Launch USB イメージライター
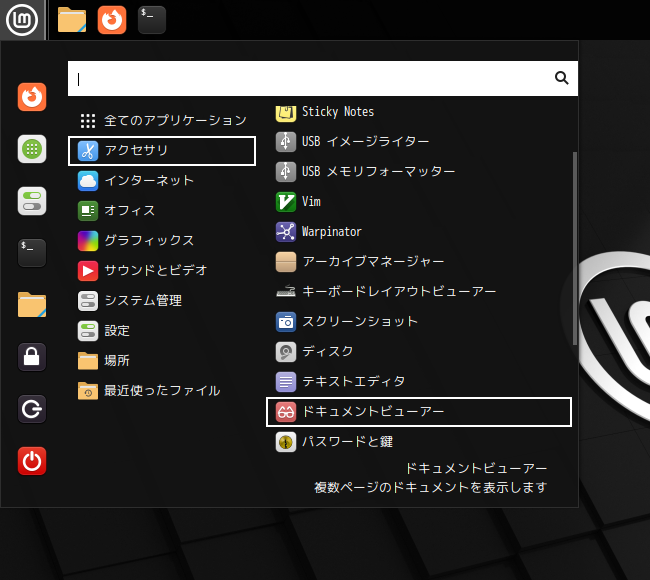 click(x=419, y=141)
